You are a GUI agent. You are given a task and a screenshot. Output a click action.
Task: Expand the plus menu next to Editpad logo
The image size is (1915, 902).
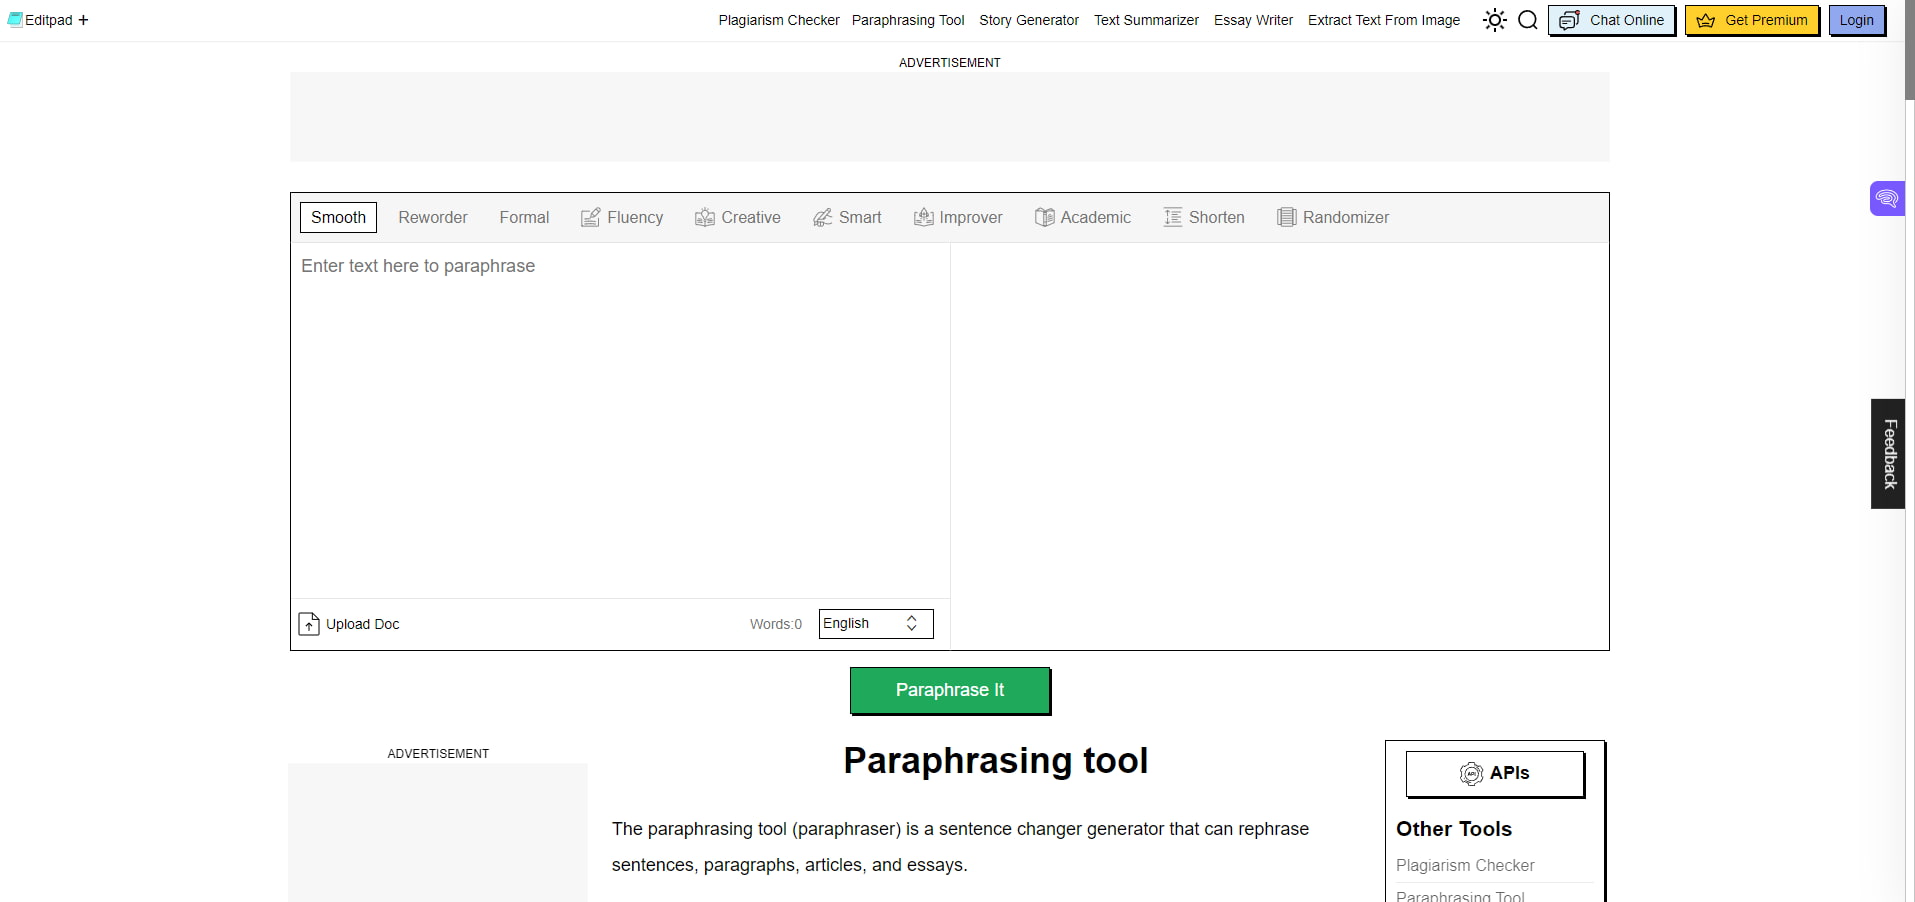coord(84,20)
